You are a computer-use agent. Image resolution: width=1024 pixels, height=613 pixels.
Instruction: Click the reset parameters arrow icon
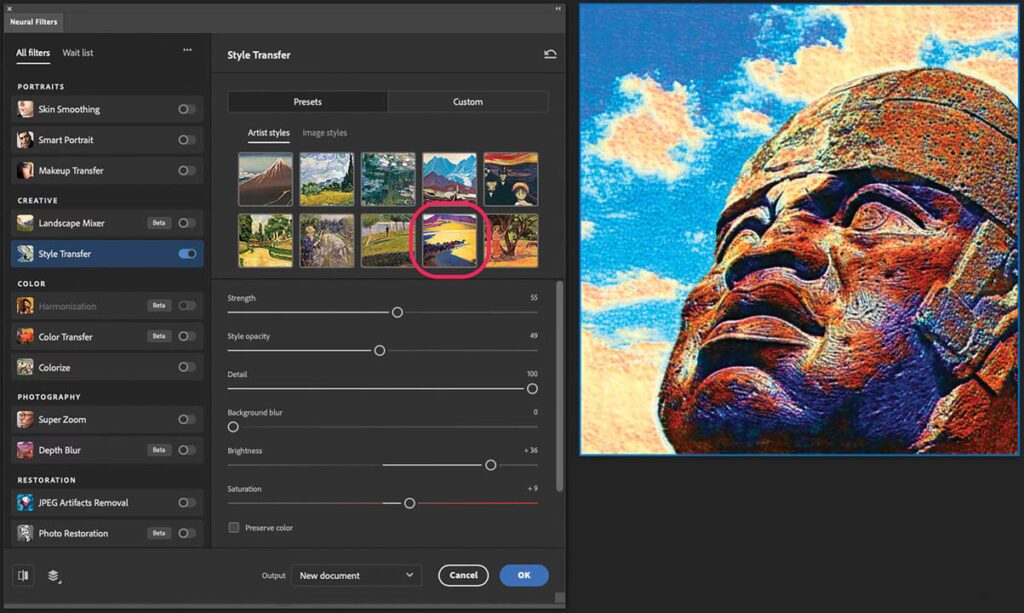(550, 55)
